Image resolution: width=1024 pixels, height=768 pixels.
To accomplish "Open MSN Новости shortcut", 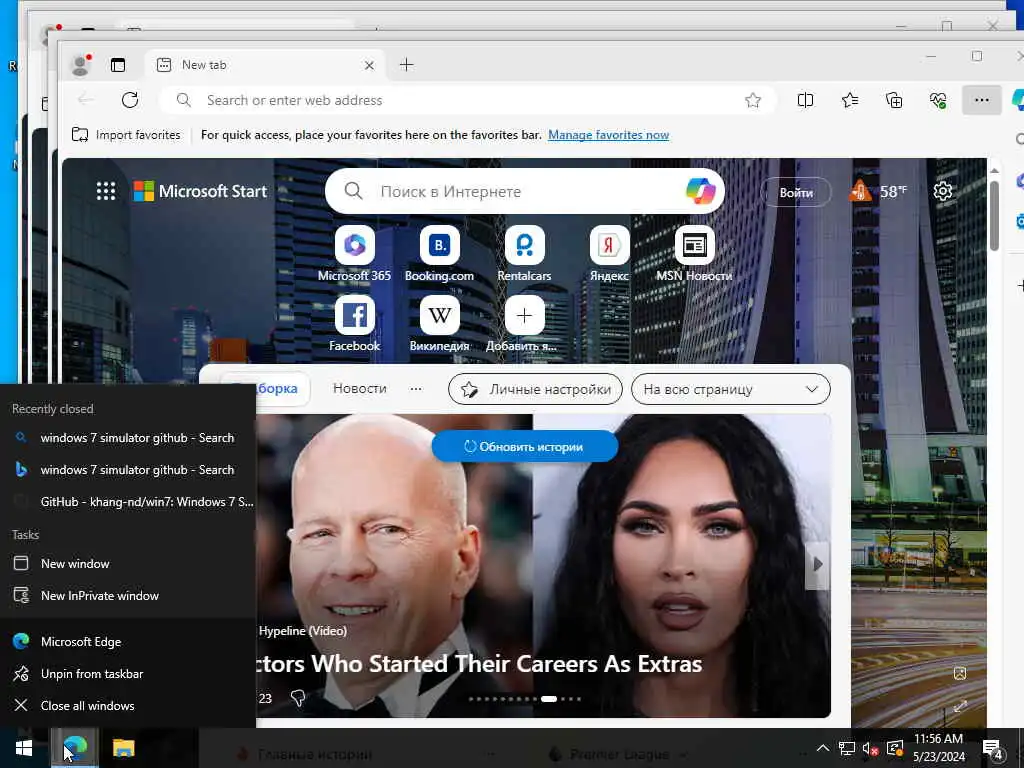I will 694,254.
